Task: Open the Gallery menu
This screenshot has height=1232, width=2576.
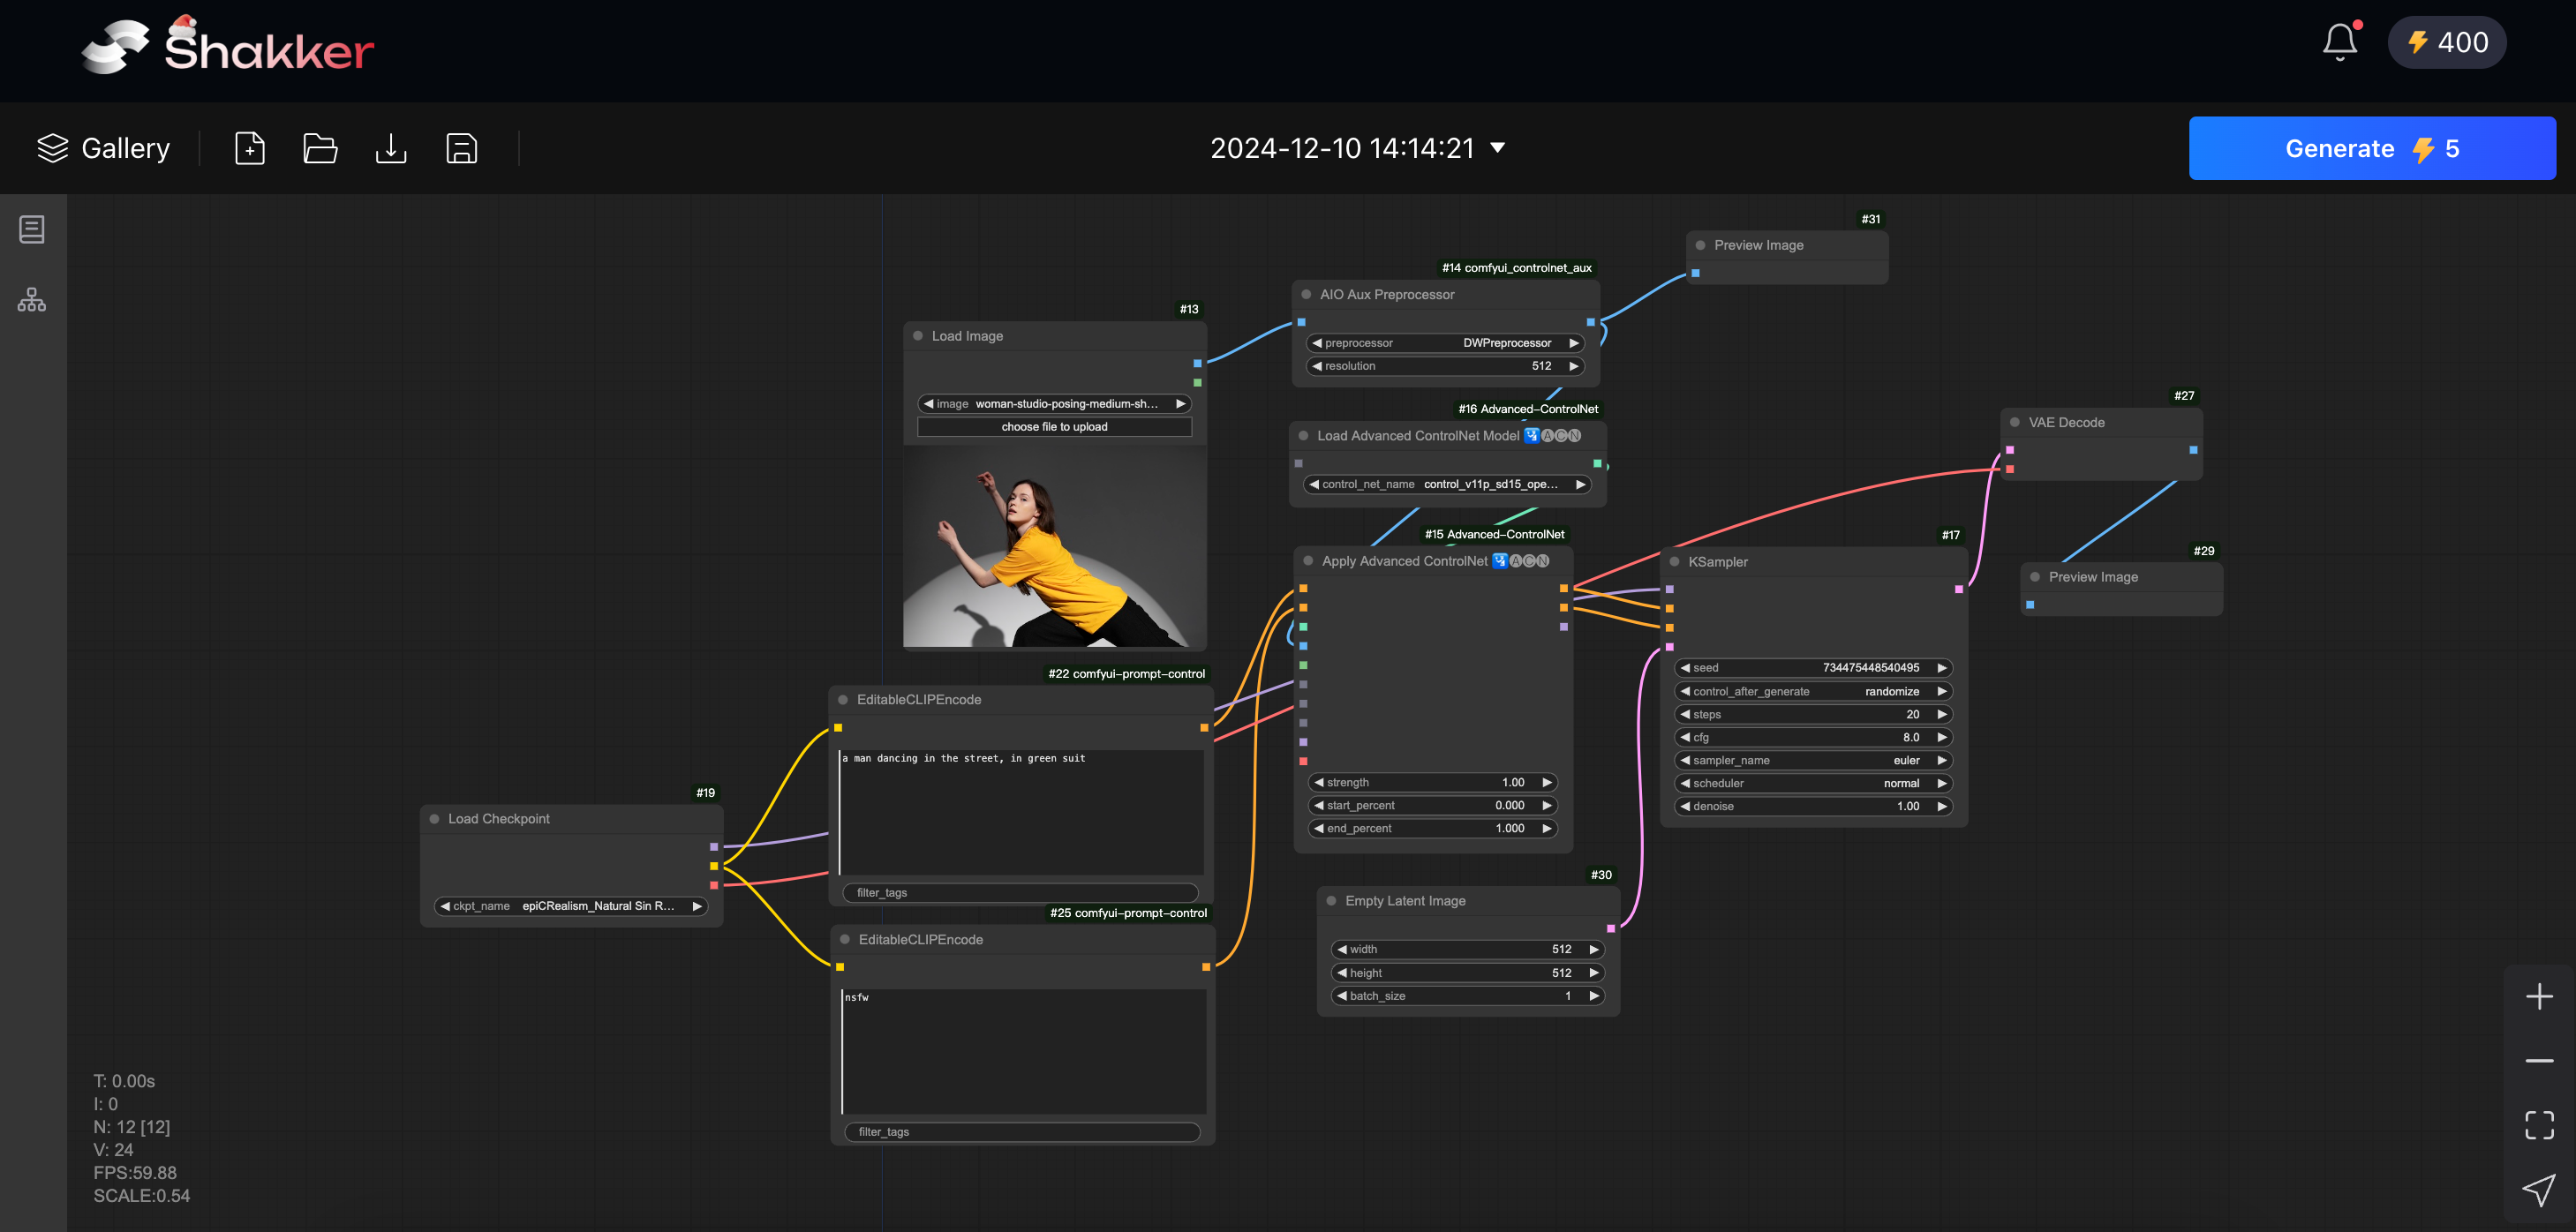Action: [x=103, y=147]
